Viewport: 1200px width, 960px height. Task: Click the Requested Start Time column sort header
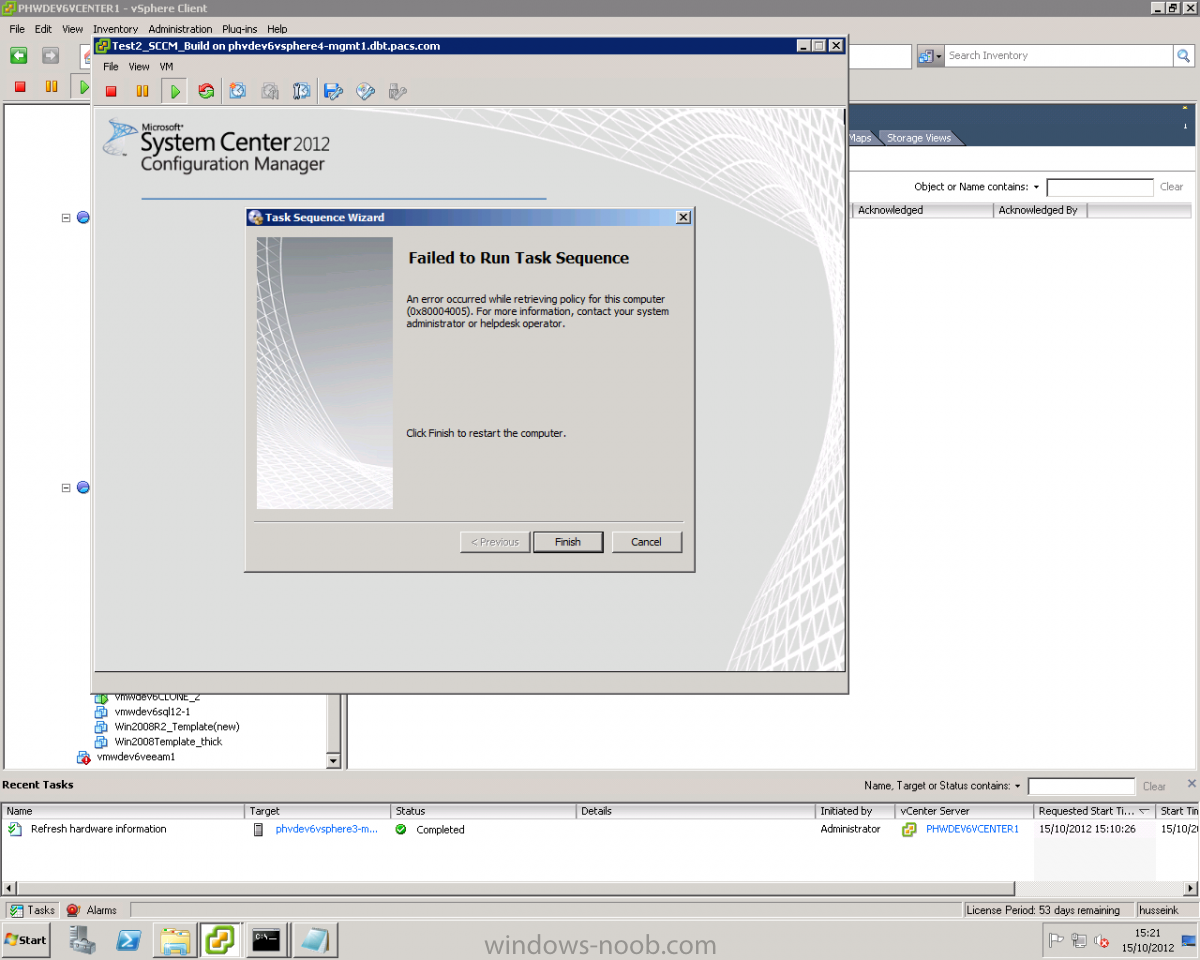[1094, 811]
